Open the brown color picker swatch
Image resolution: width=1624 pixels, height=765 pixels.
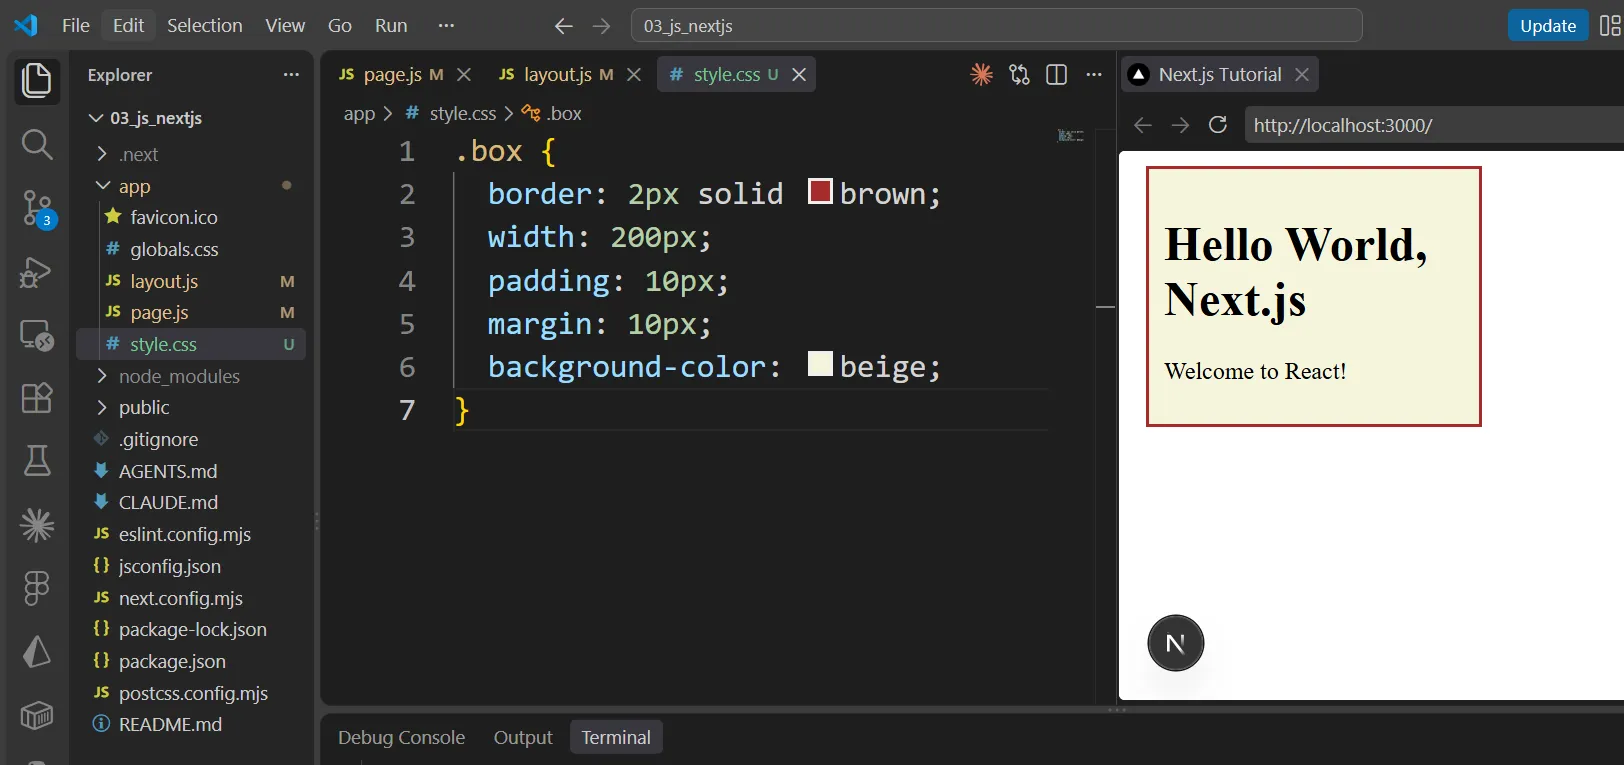(820, 191)
